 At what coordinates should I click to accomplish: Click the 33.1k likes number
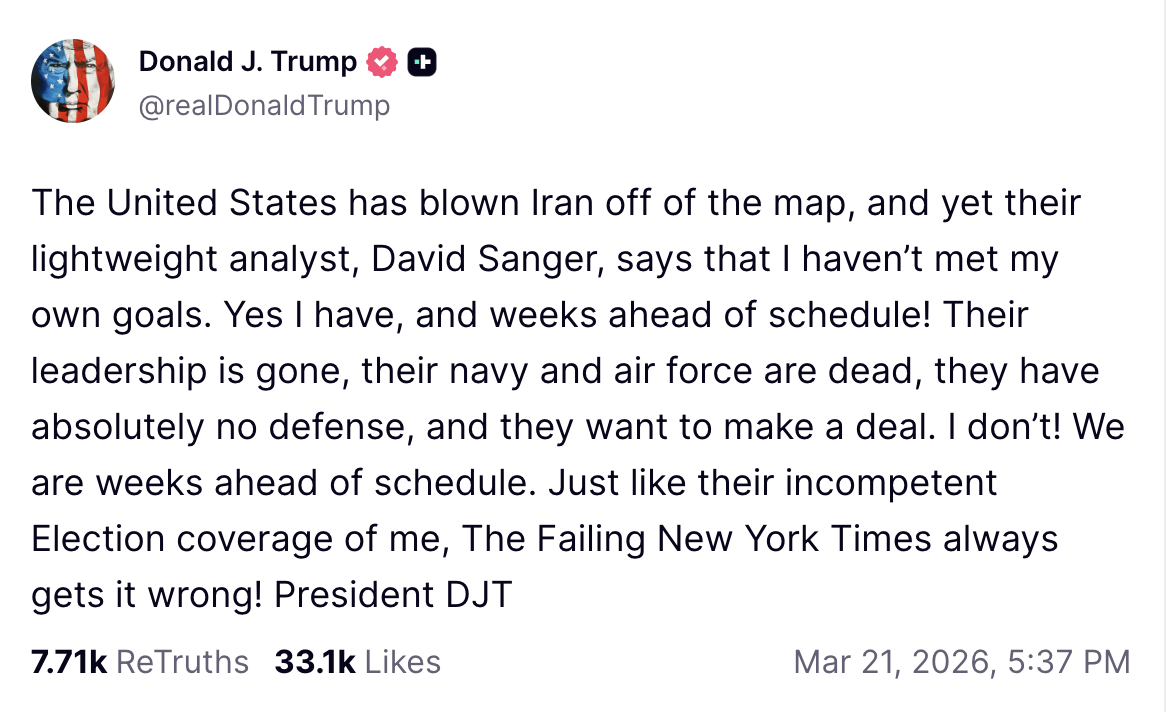314,662
